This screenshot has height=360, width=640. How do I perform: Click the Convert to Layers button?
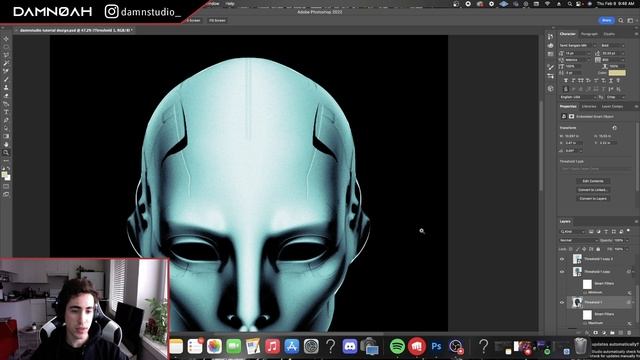click(593, 198)
